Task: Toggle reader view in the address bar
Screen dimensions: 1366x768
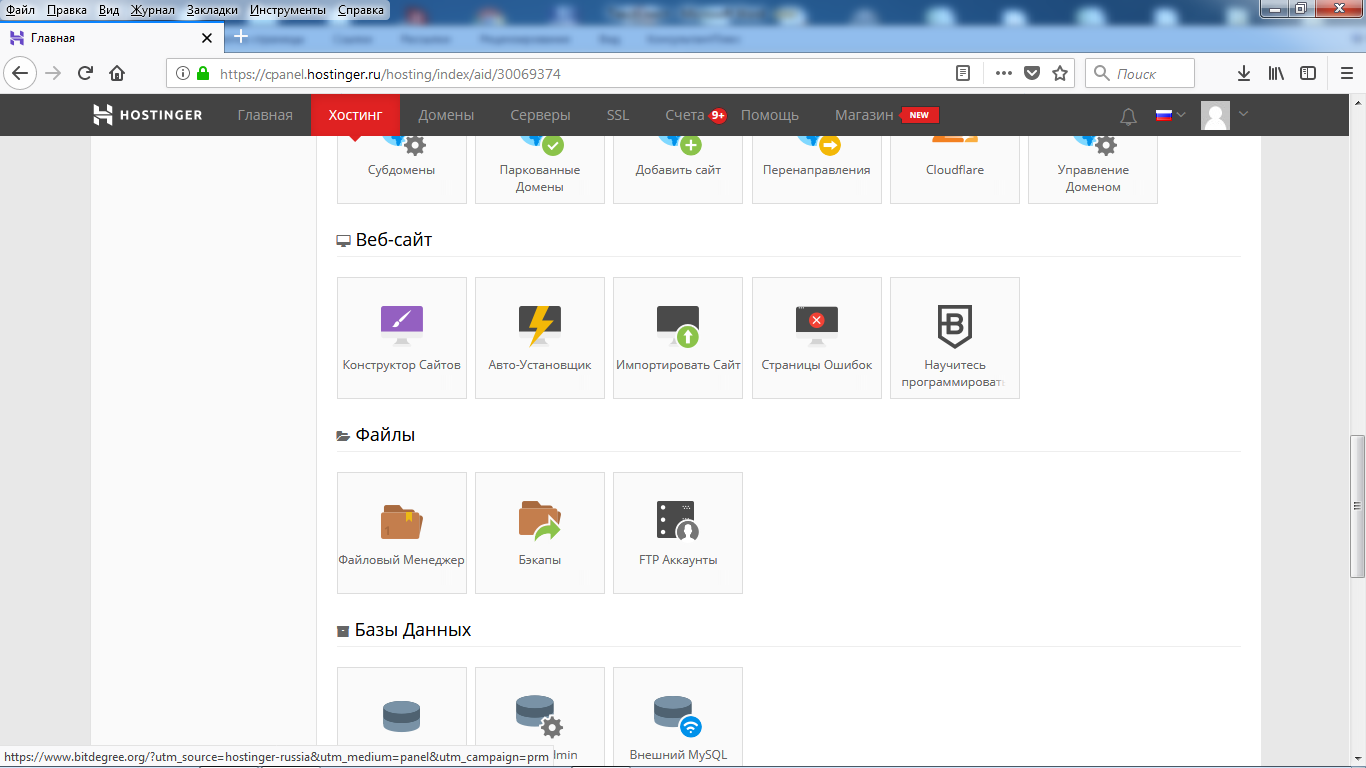Action: tap(963, 73)
